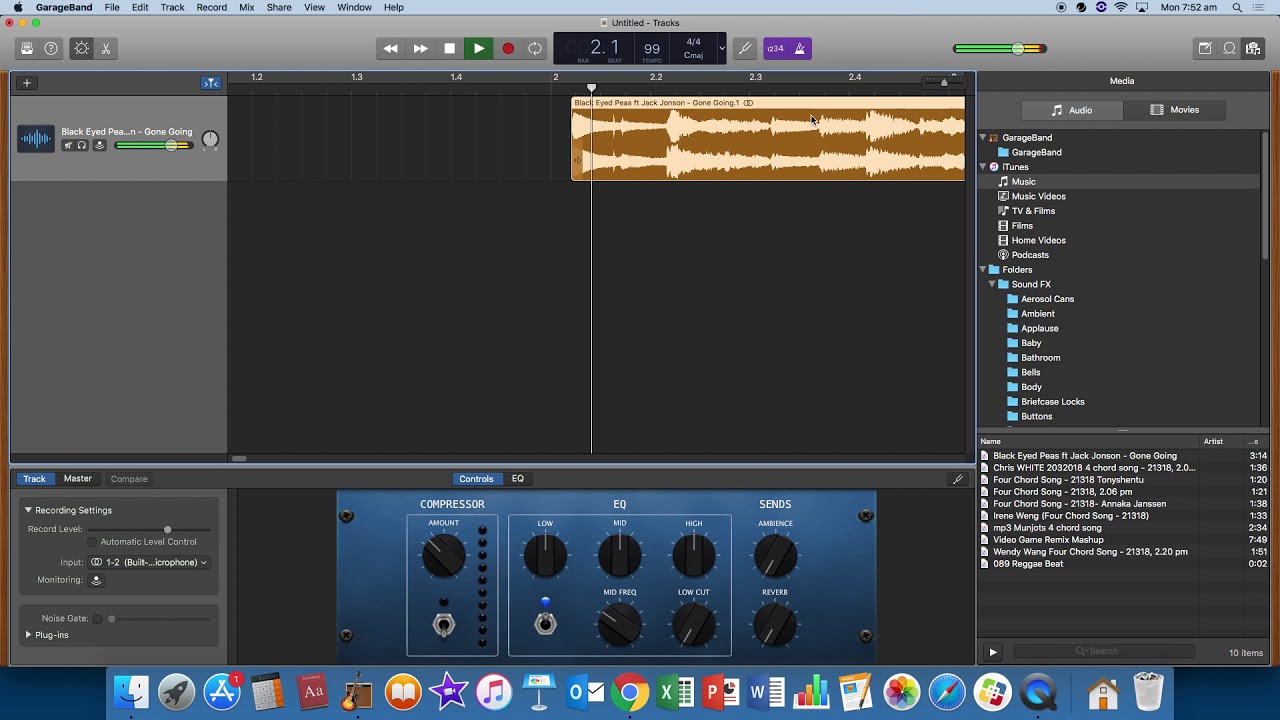Open the Input 1-2 dropdown

point(149,562)
